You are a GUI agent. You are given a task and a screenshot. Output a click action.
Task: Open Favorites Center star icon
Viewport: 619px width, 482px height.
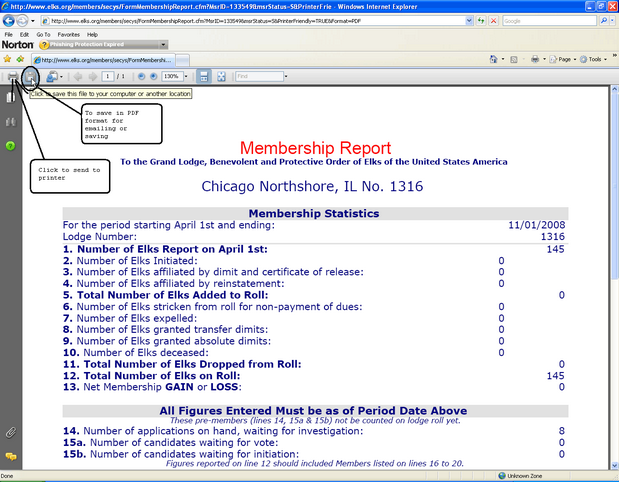pyautogui.click(x=7, y=59)
